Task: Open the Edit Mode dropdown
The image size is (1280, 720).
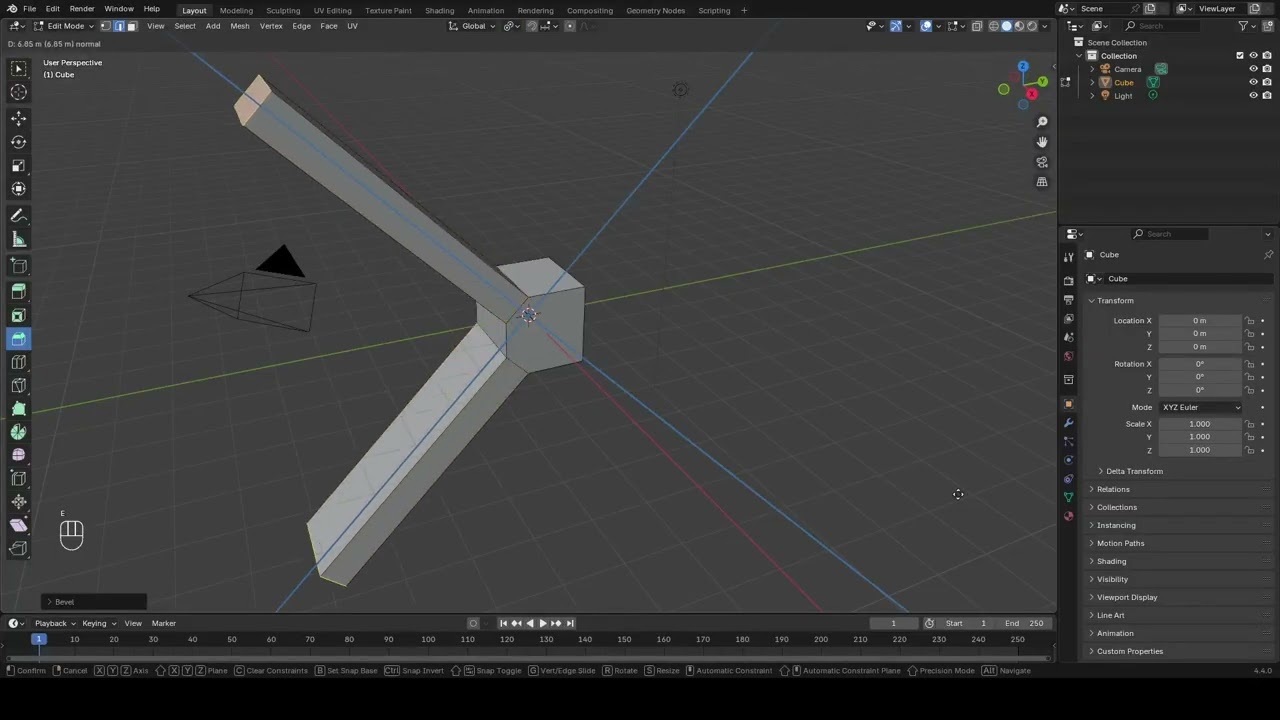Action: pos(64,26)
